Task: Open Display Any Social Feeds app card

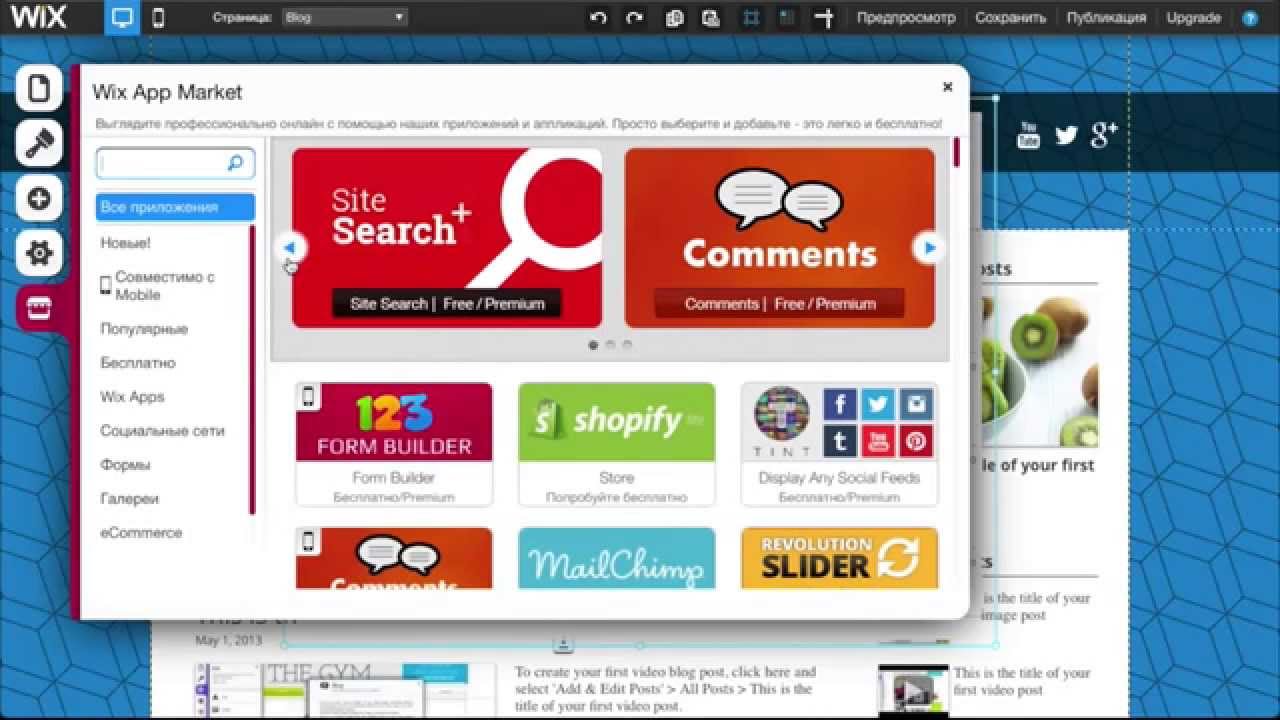Action: point(840,444)
